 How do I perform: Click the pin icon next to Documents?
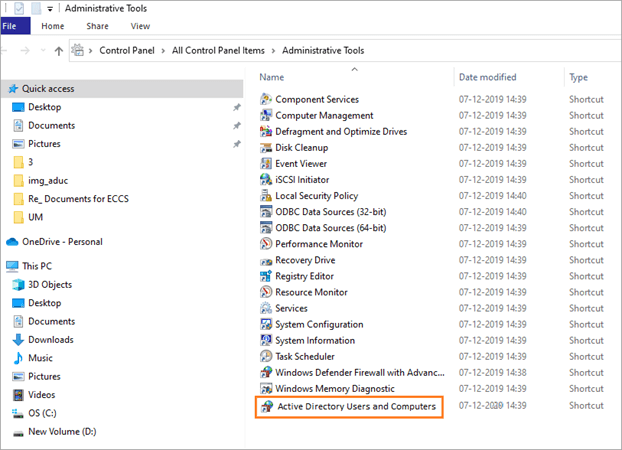pyautogui.click(x=237, y=126)
